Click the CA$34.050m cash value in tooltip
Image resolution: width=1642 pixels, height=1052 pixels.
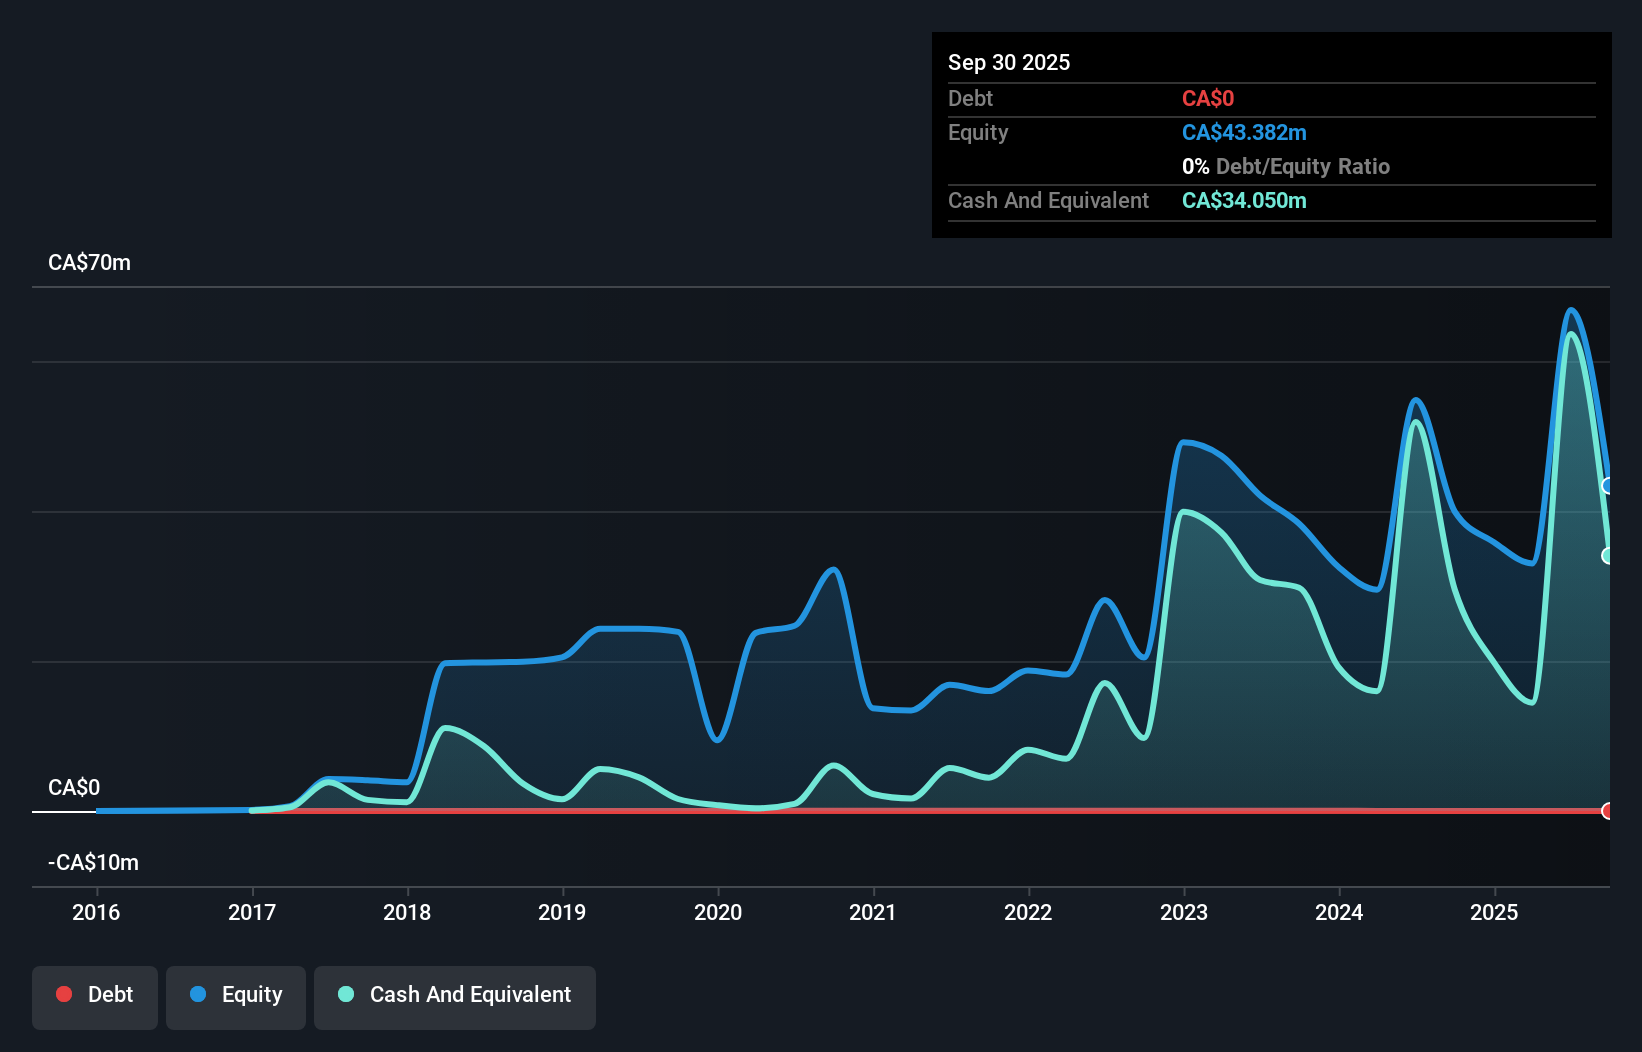(1244, 201)
